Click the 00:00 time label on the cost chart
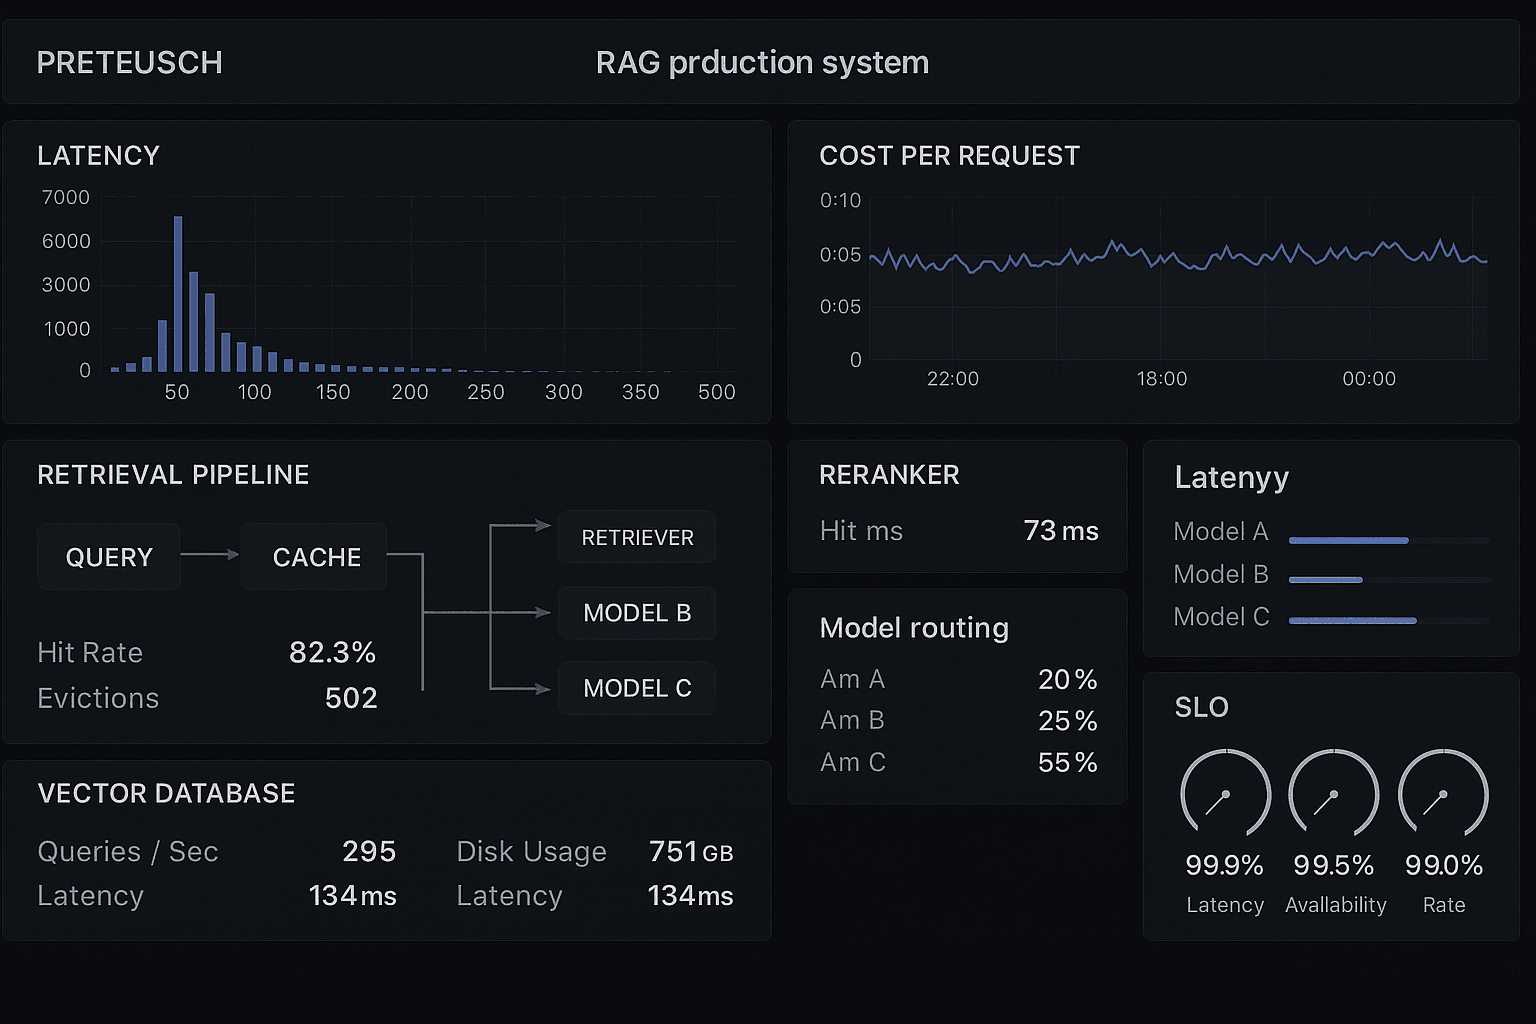This screenshot has height=1024, width=1536. (1369, 379)
